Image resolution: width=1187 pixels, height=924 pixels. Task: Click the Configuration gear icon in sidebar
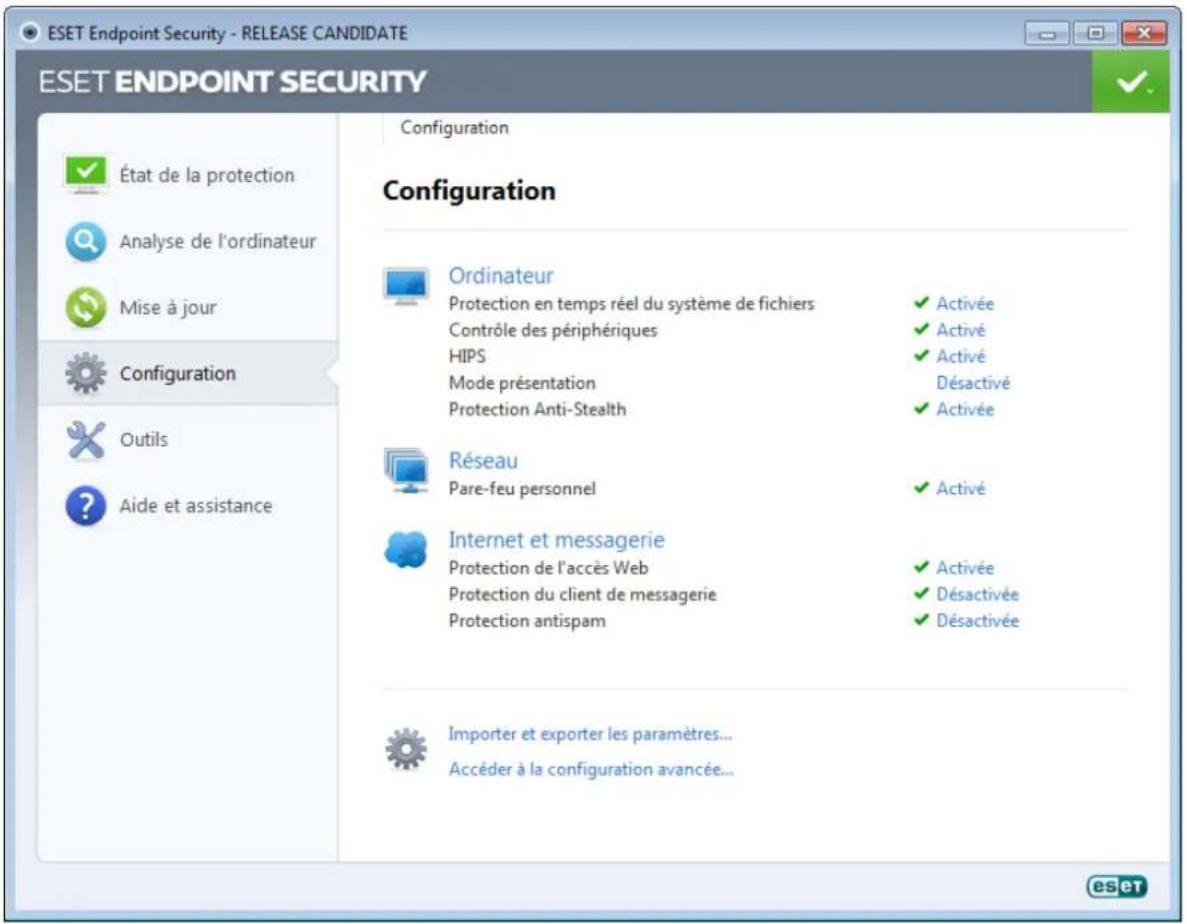(86, 373)
